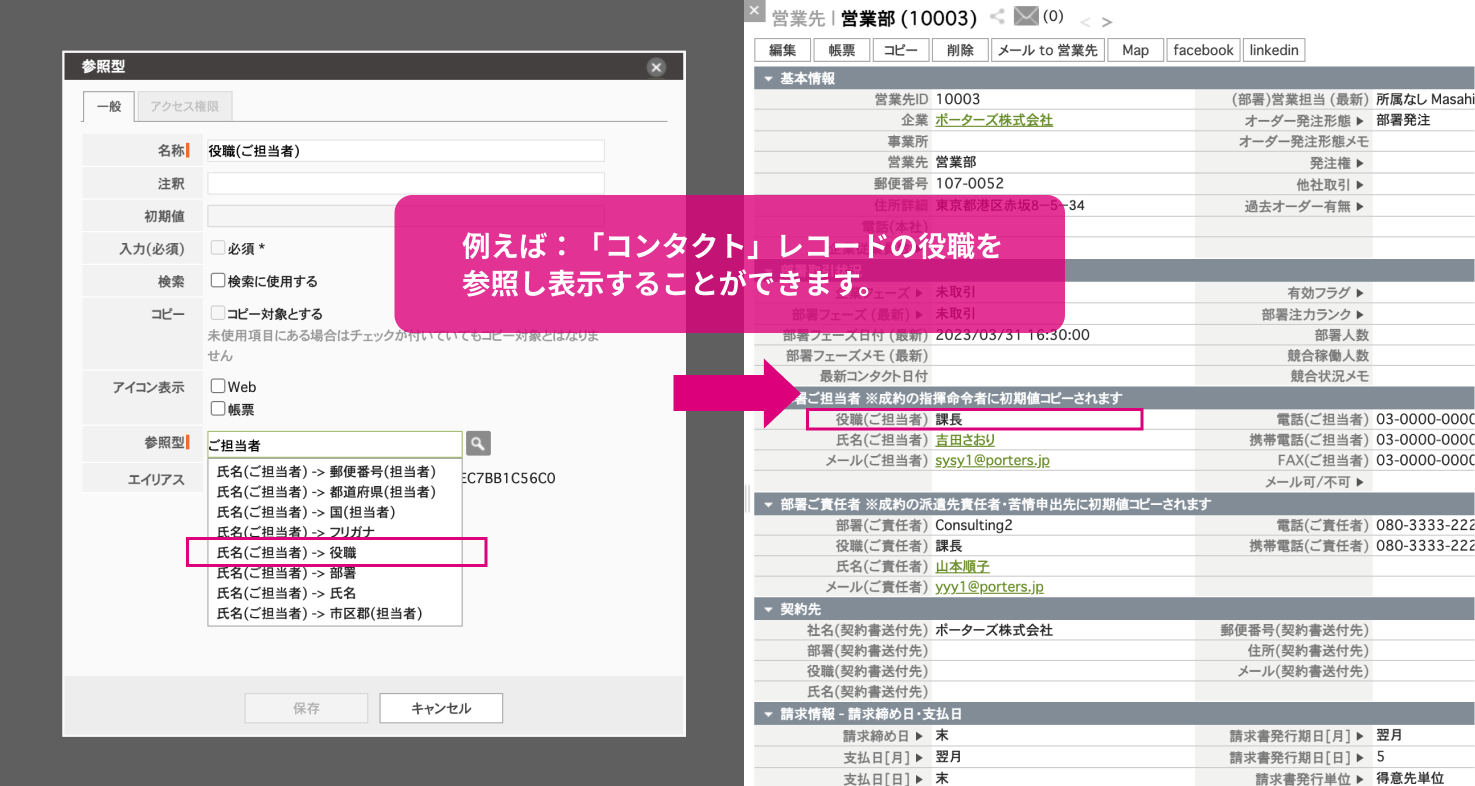Open the 編集 button to edit the record
Screen dimensions: 1475x786
781,49
